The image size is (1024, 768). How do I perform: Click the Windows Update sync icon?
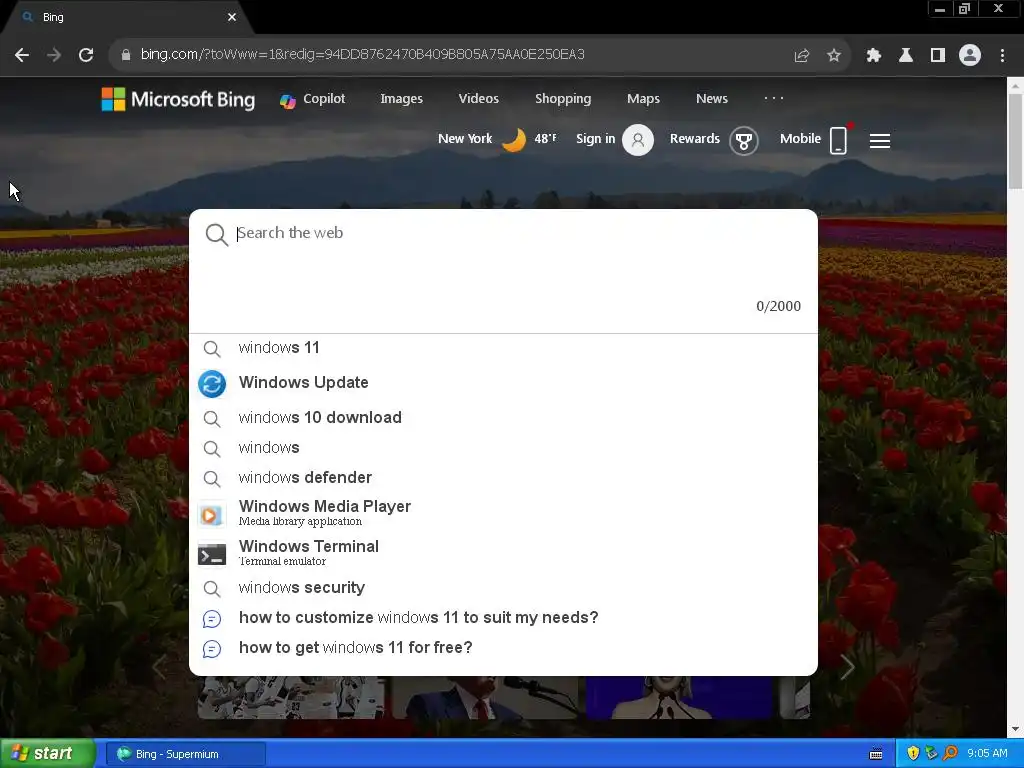212,384
